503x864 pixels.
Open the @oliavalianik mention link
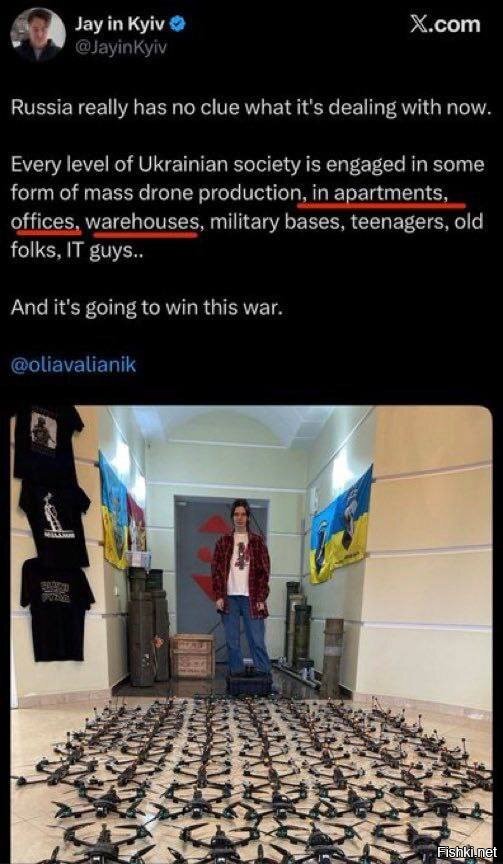click(73, 365)
